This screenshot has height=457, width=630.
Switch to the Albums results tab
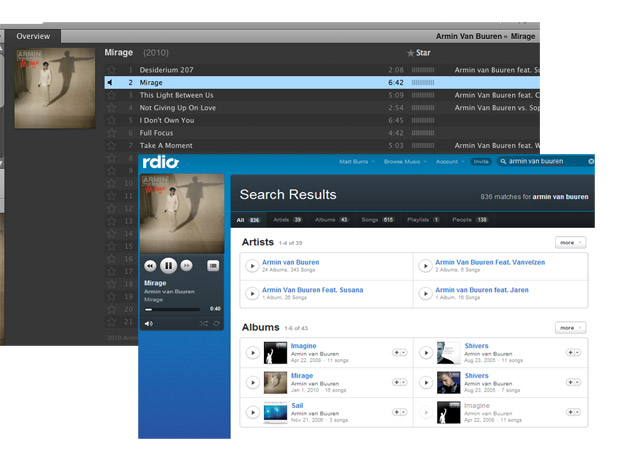331,220
